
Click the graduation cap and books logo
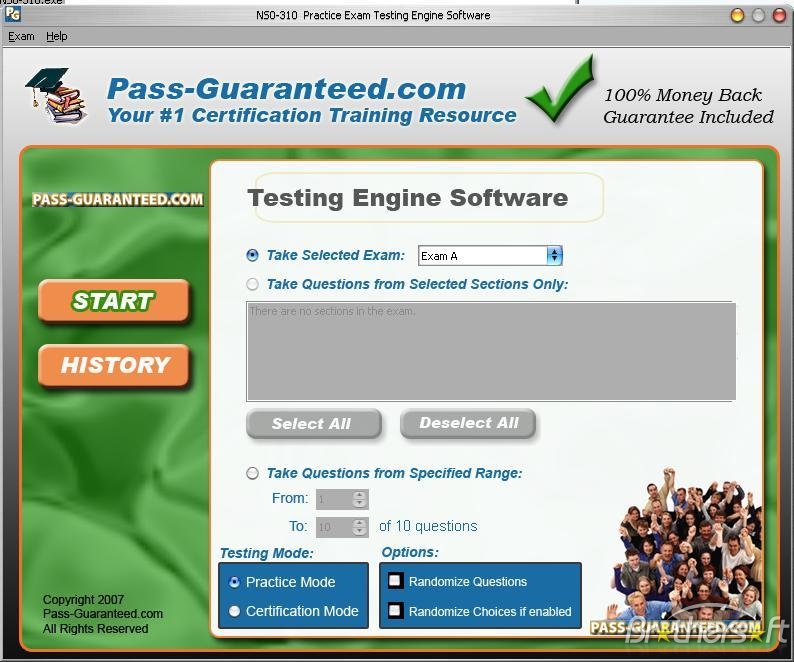(57, 96)
